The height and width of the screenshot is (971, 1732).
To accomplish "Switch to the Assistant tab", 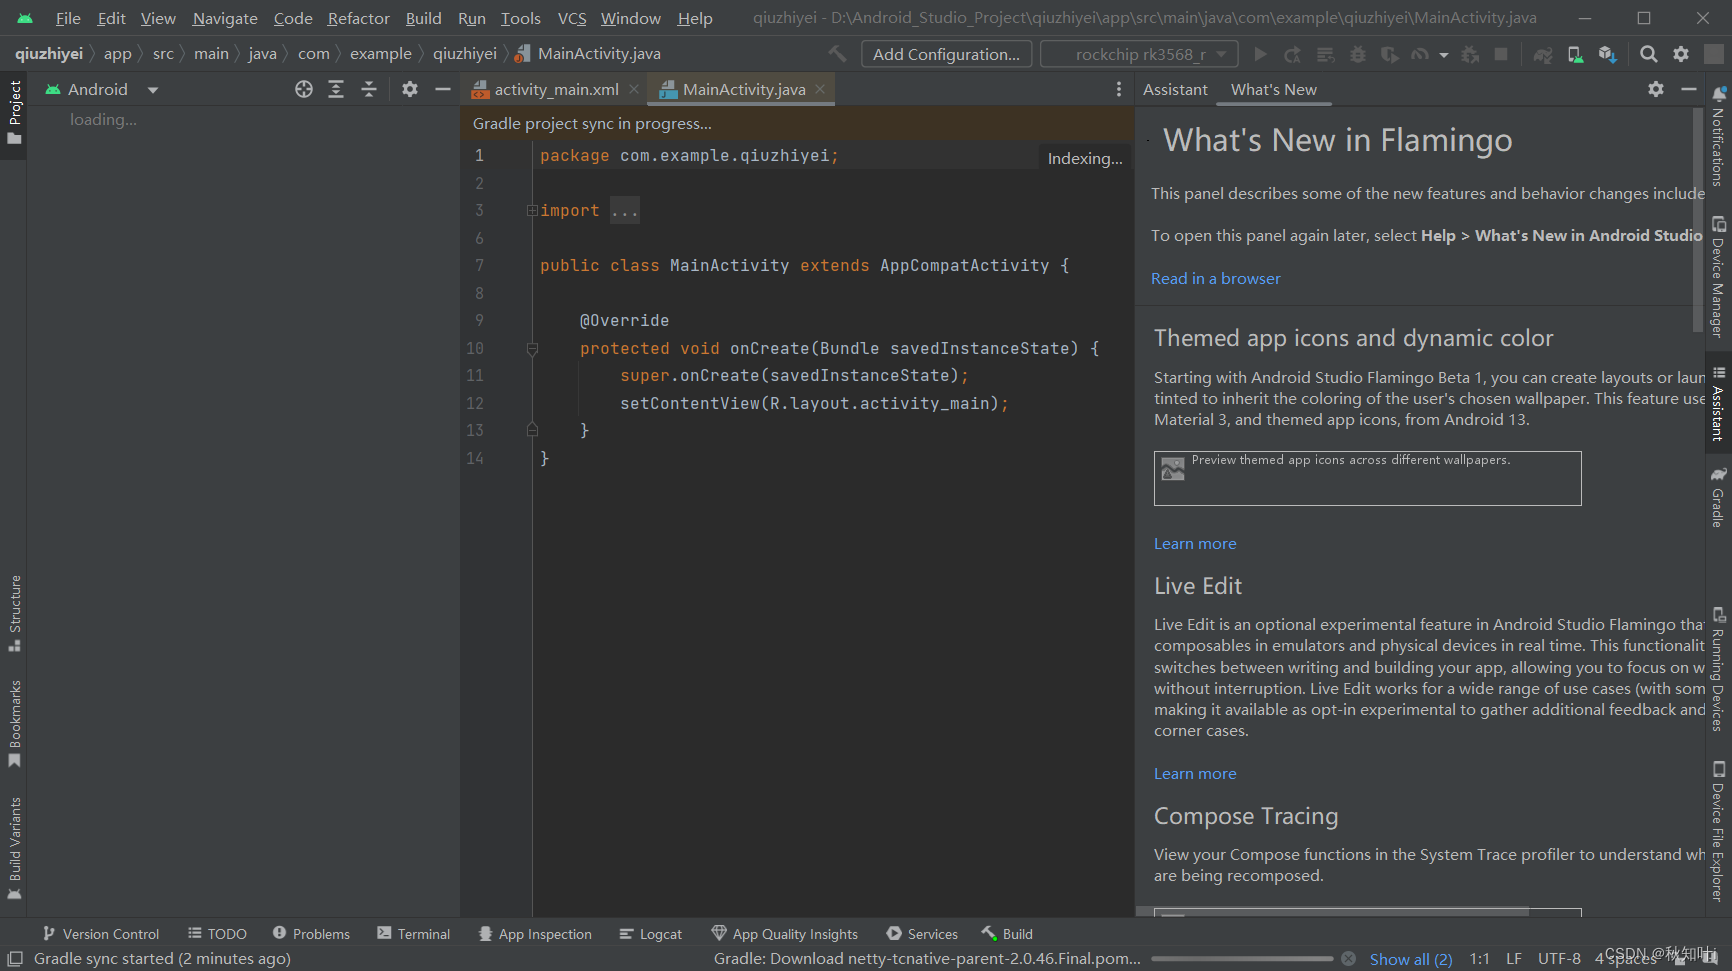I will click(x=1175, y=90).
